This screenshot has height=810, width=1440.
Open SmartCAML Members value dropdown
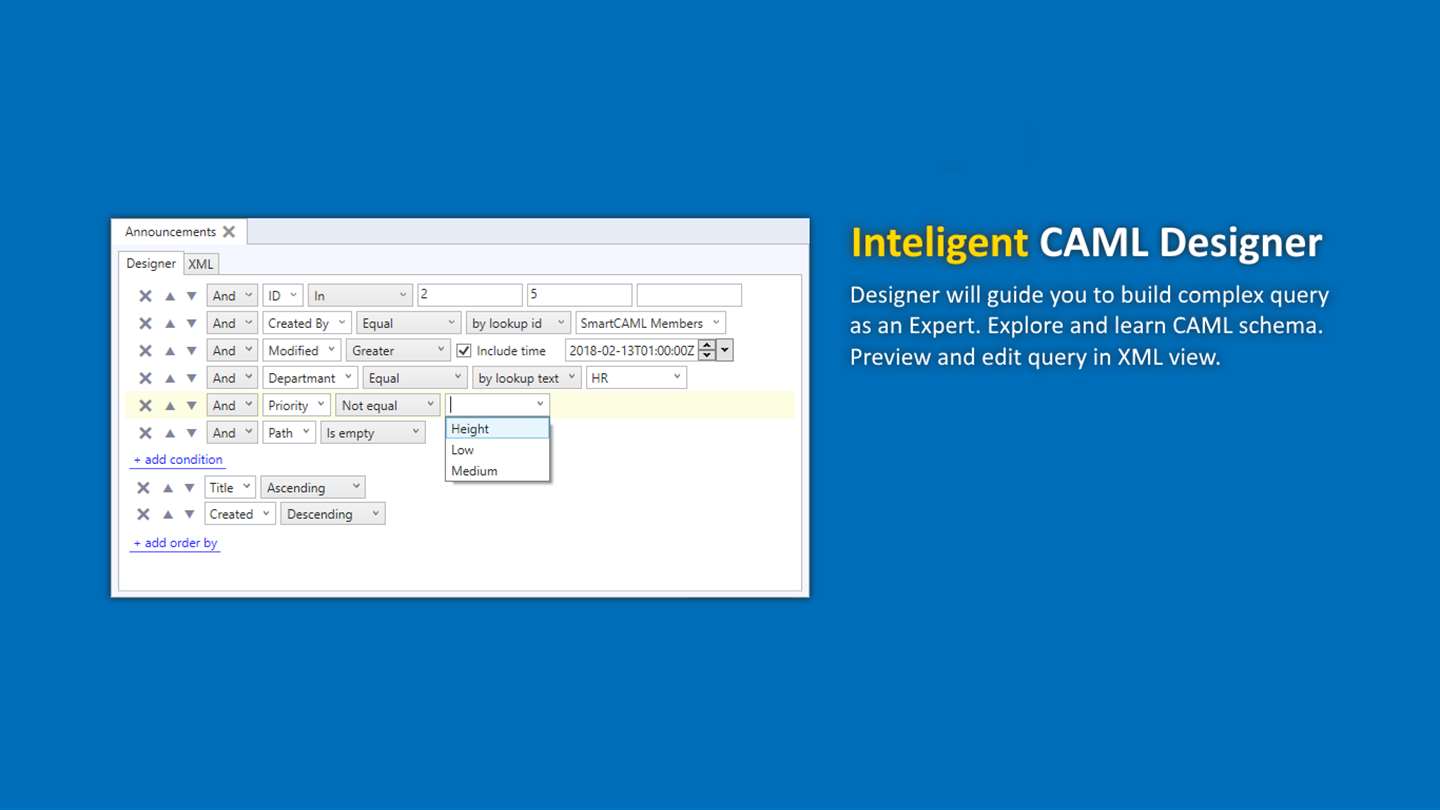[651, 323]
